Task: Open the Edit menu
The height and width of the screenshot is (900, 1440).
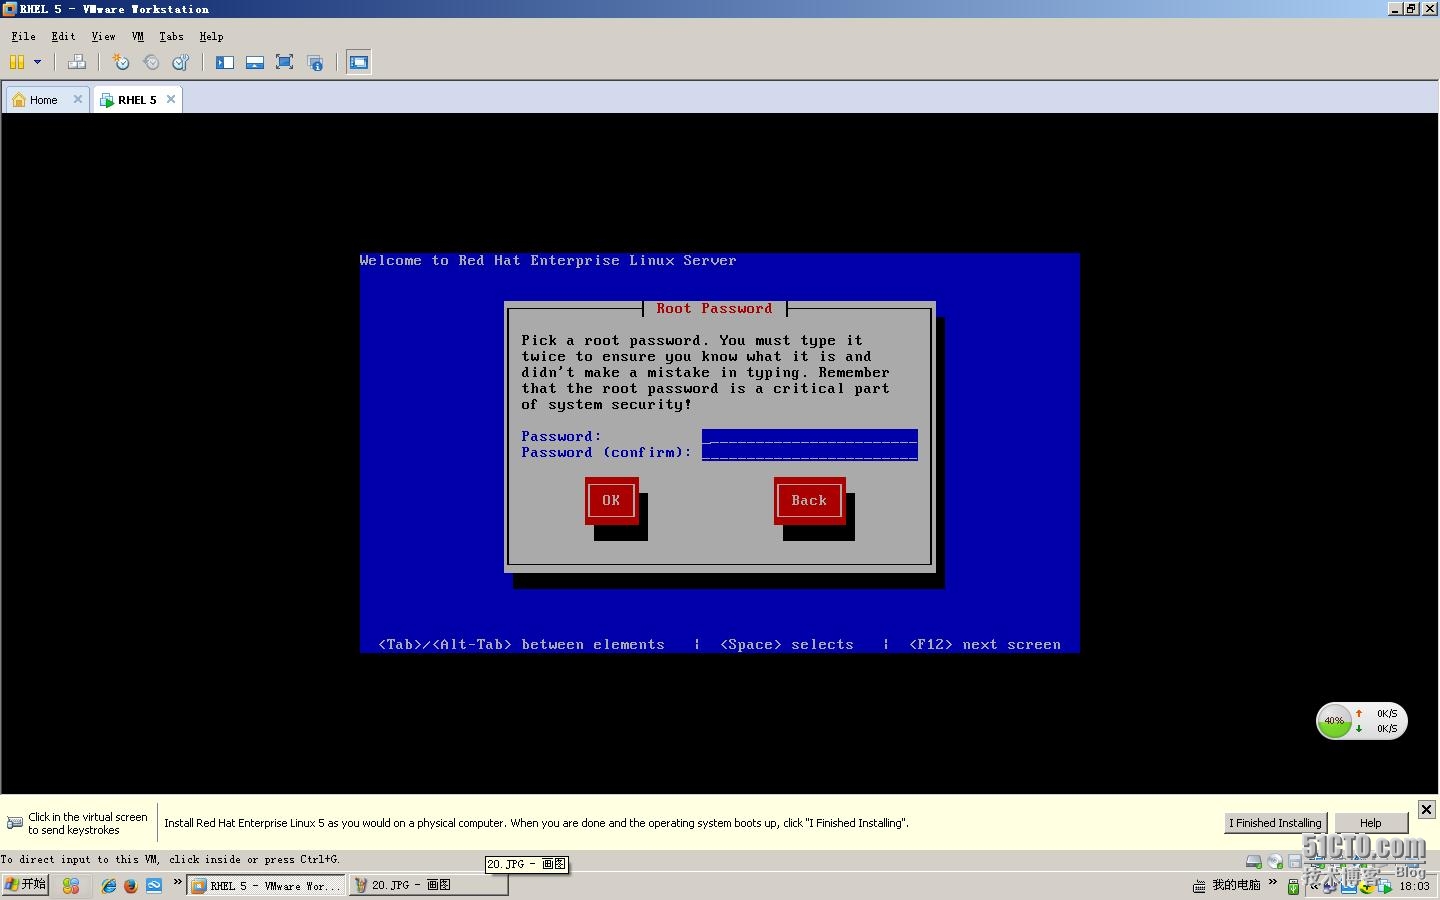Action: pyautogui.click(x=63, y=36)
